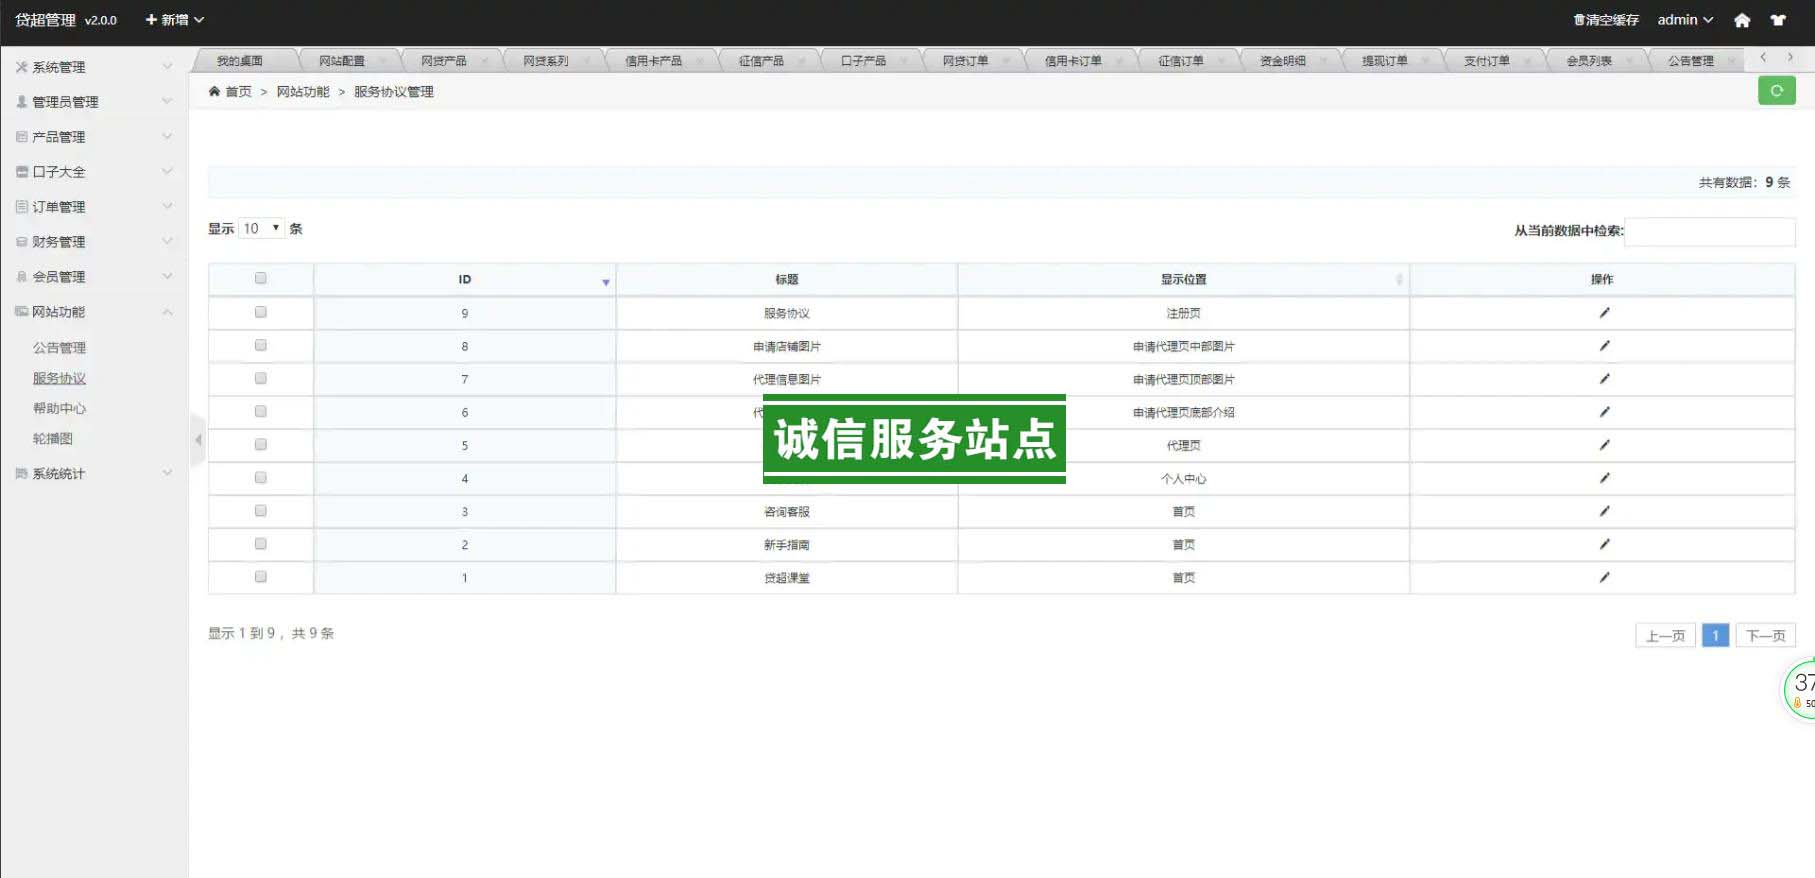Toggle the select-all checkbox in header
1815x878 pixels.
point(260,279)
